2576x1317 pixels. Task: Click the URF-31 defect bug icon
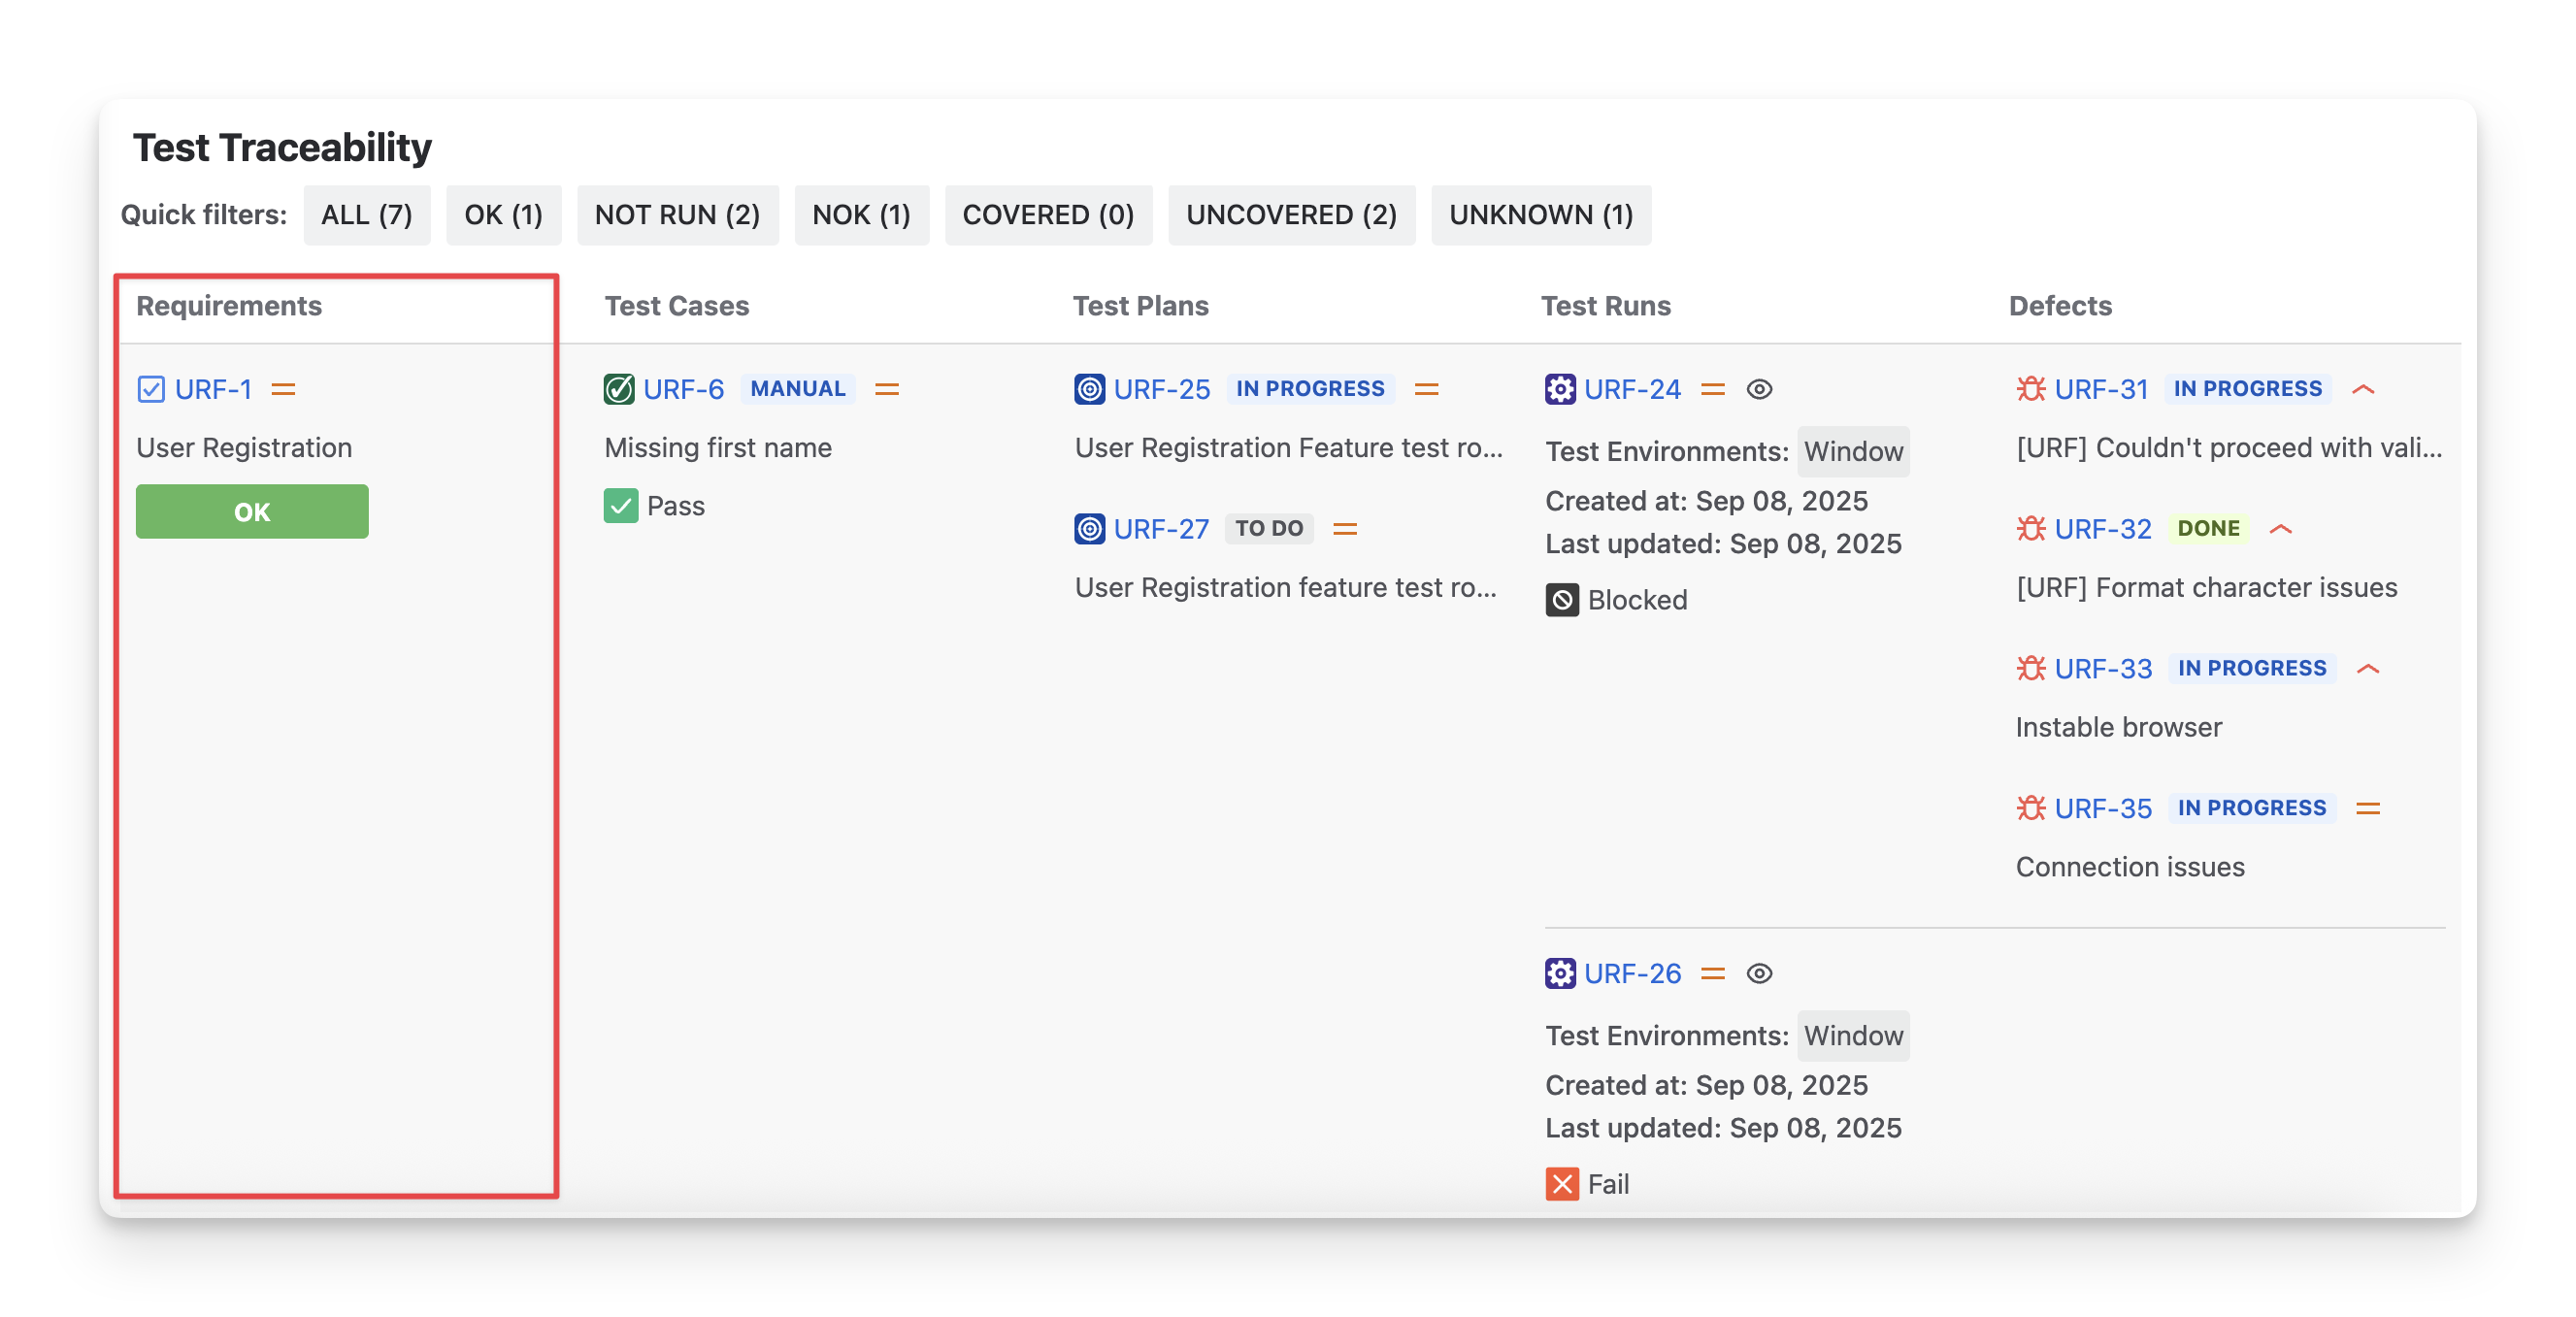(2030, 389)
